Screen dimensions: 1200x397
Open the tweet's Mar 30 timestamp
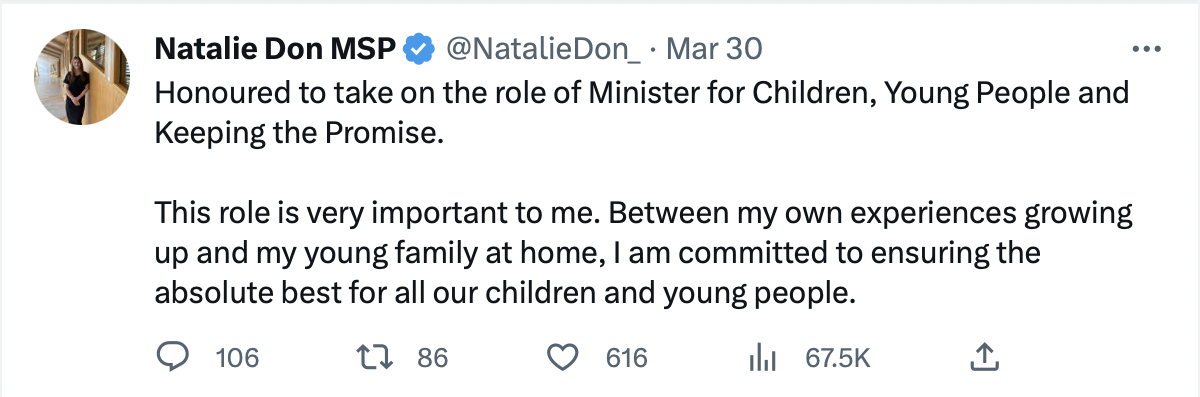[x=714, y=48]
